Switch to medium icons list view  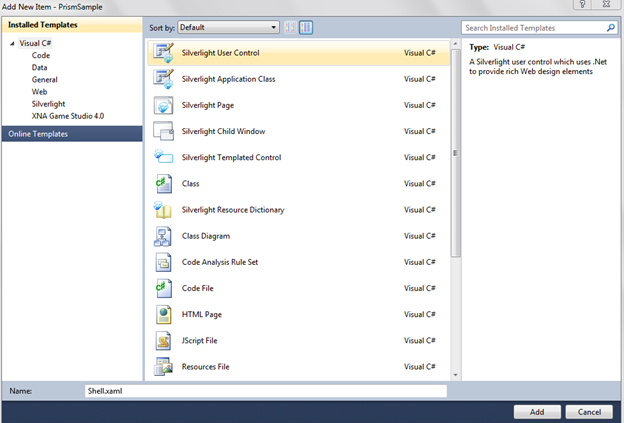[306, 27]
